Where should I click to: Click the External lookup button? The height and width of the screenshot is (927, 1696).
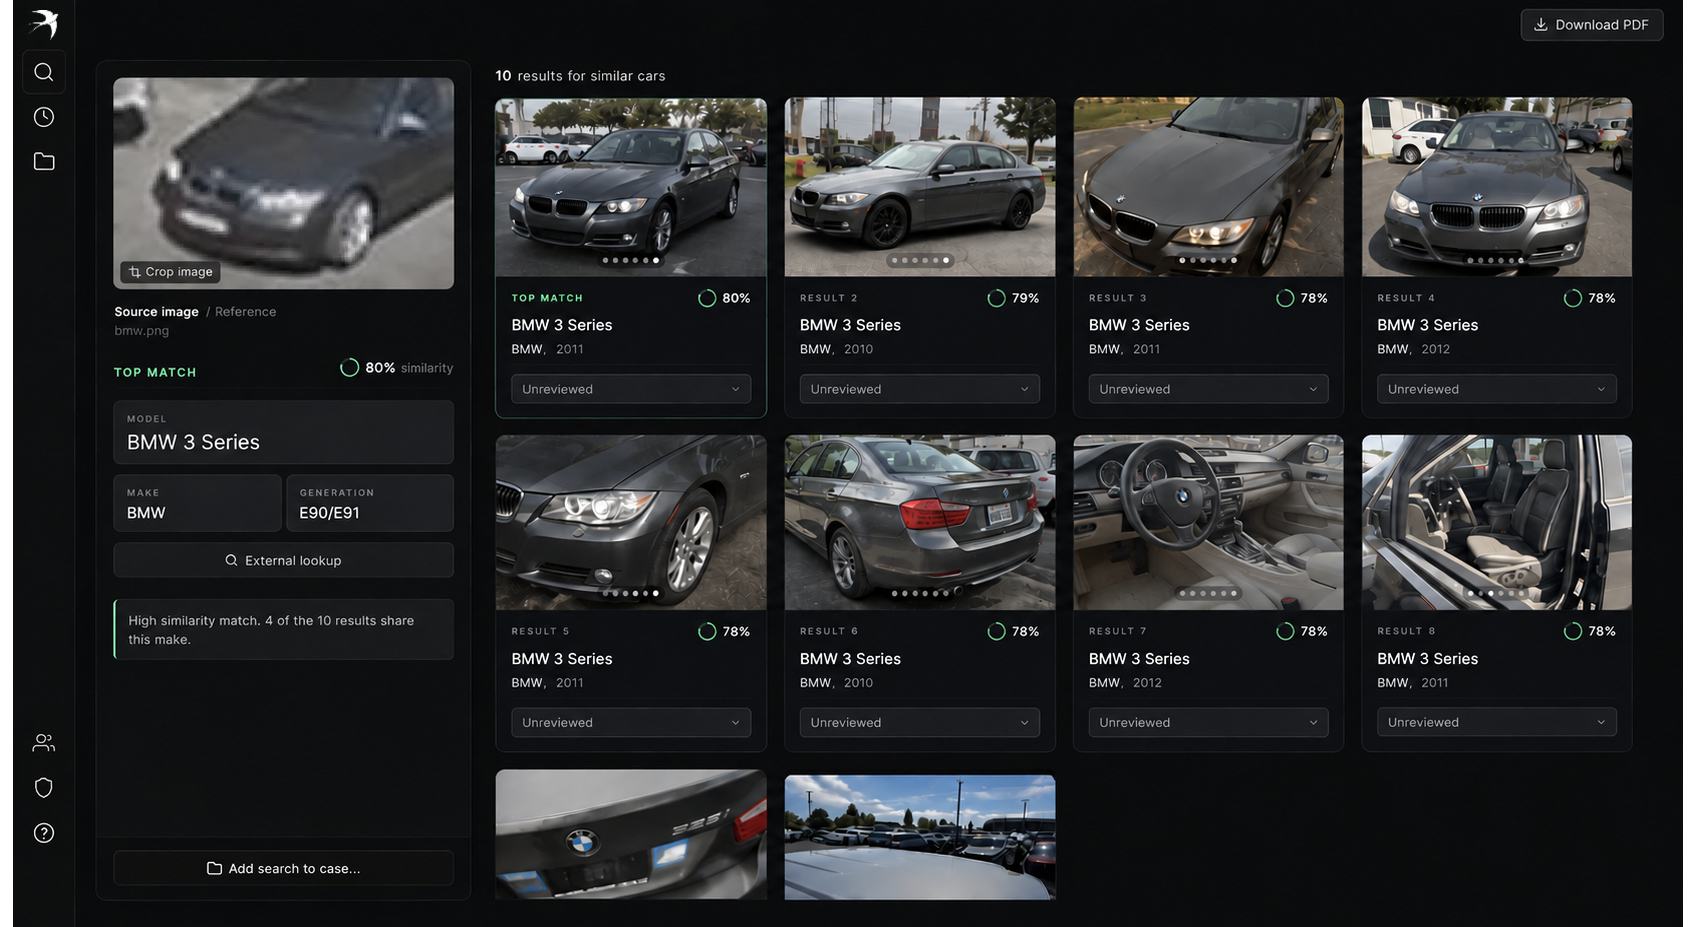pos(284,560)
